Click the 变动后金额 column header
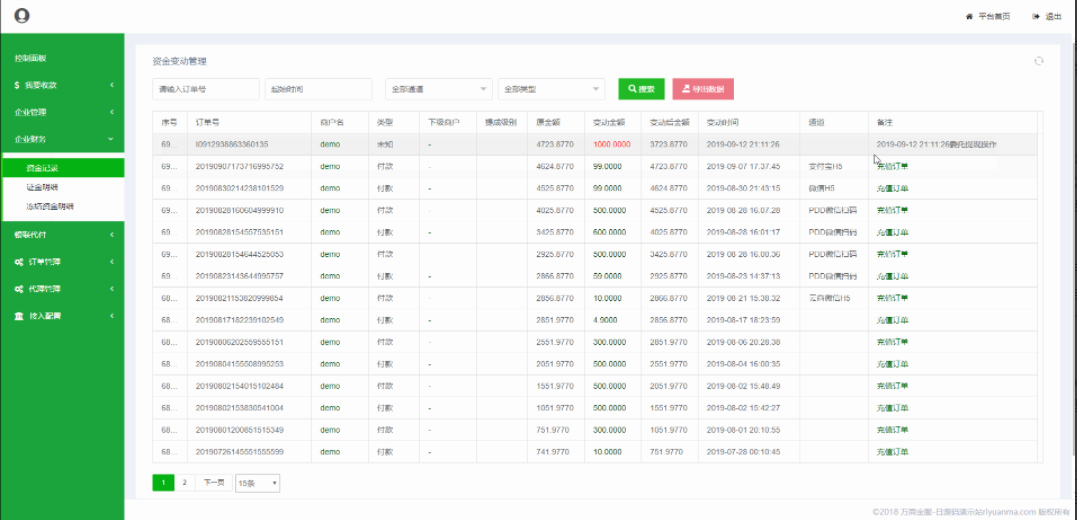Image resolution: width=1077 pixels, height=520 pixels. point(670,122)
